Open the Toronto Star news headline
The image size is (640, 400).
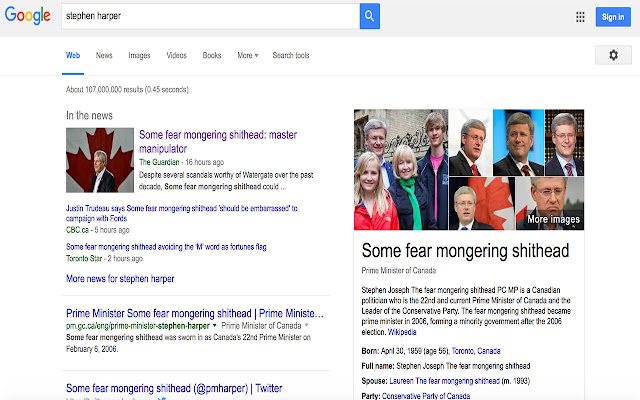(x=166, y=247)
